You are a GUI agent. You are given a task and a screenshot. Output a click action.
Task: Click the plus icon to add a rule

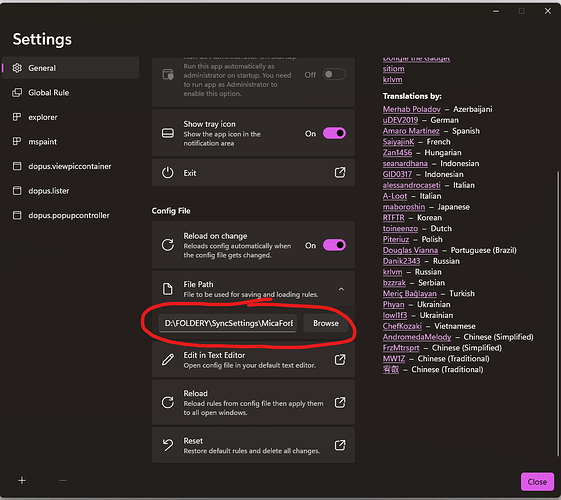[22, 480]
